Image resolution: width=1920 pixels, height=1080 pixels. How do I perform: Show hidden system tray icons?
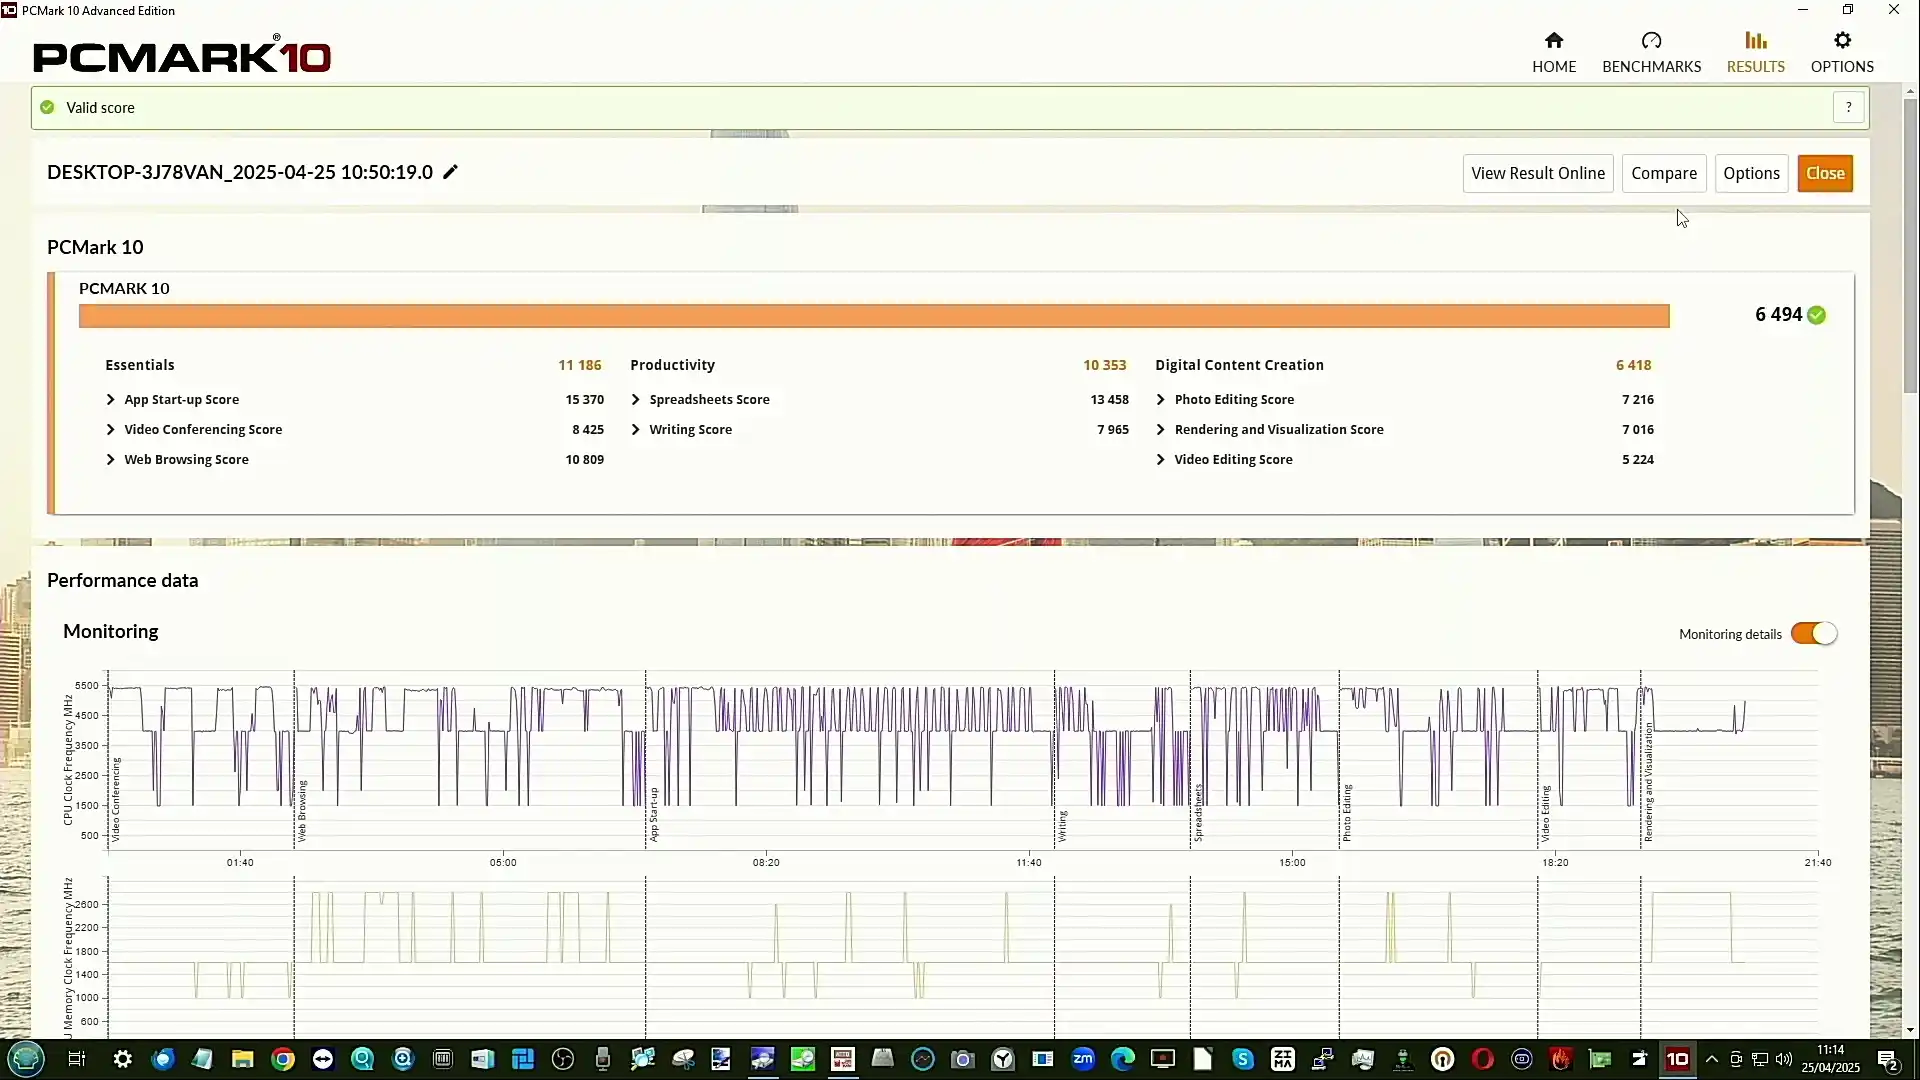click(x=1712, y=1059)
